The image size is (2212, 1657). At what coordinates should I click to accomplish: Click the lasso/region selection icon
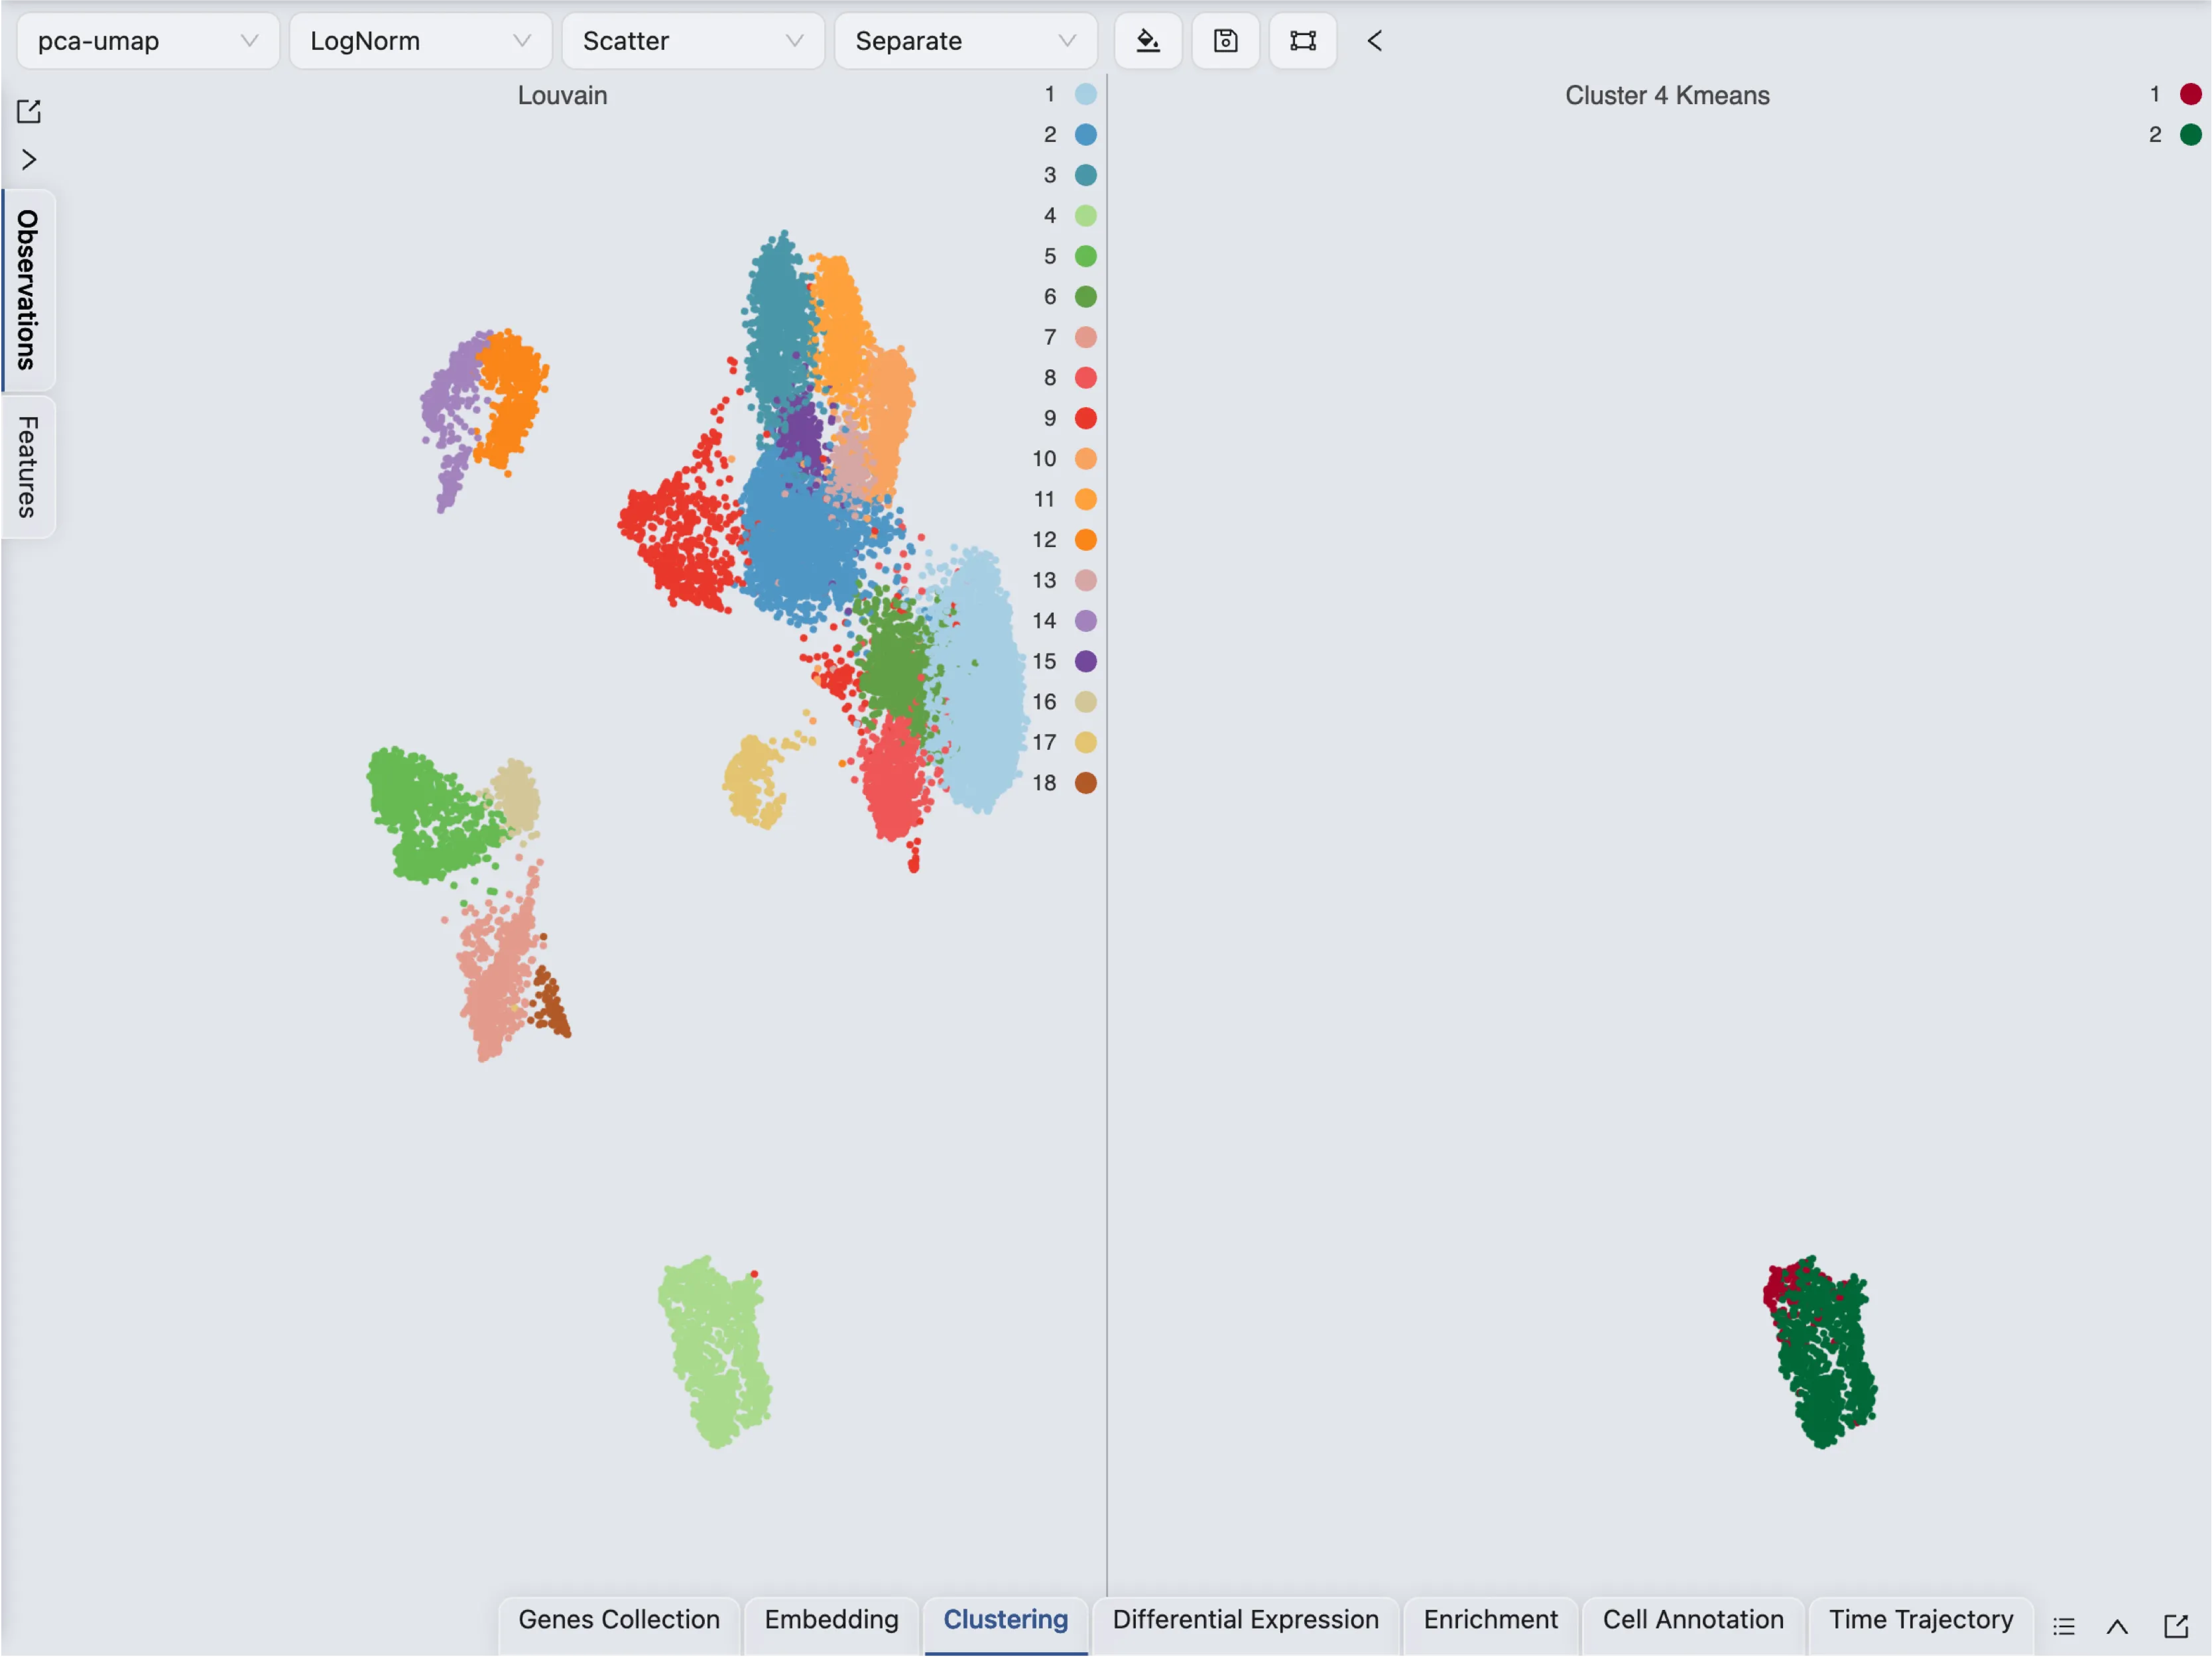tap(1302, 41)
